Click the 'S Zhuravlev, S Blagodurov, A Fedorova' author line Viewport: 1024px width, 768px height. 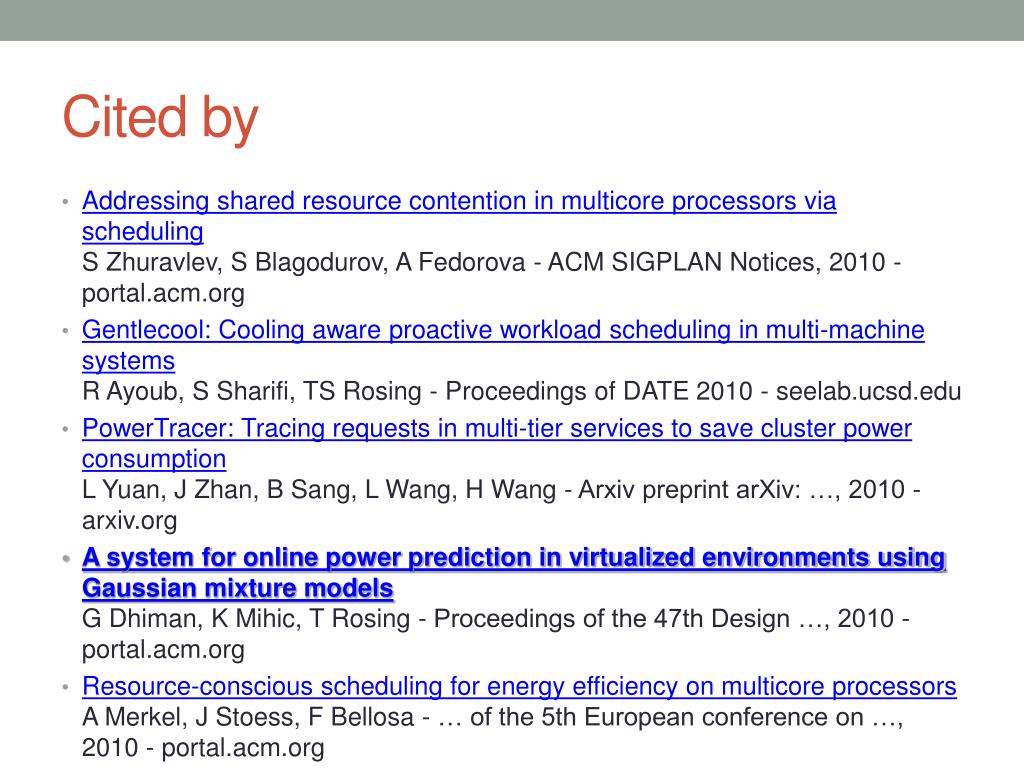tap(491, 263)
